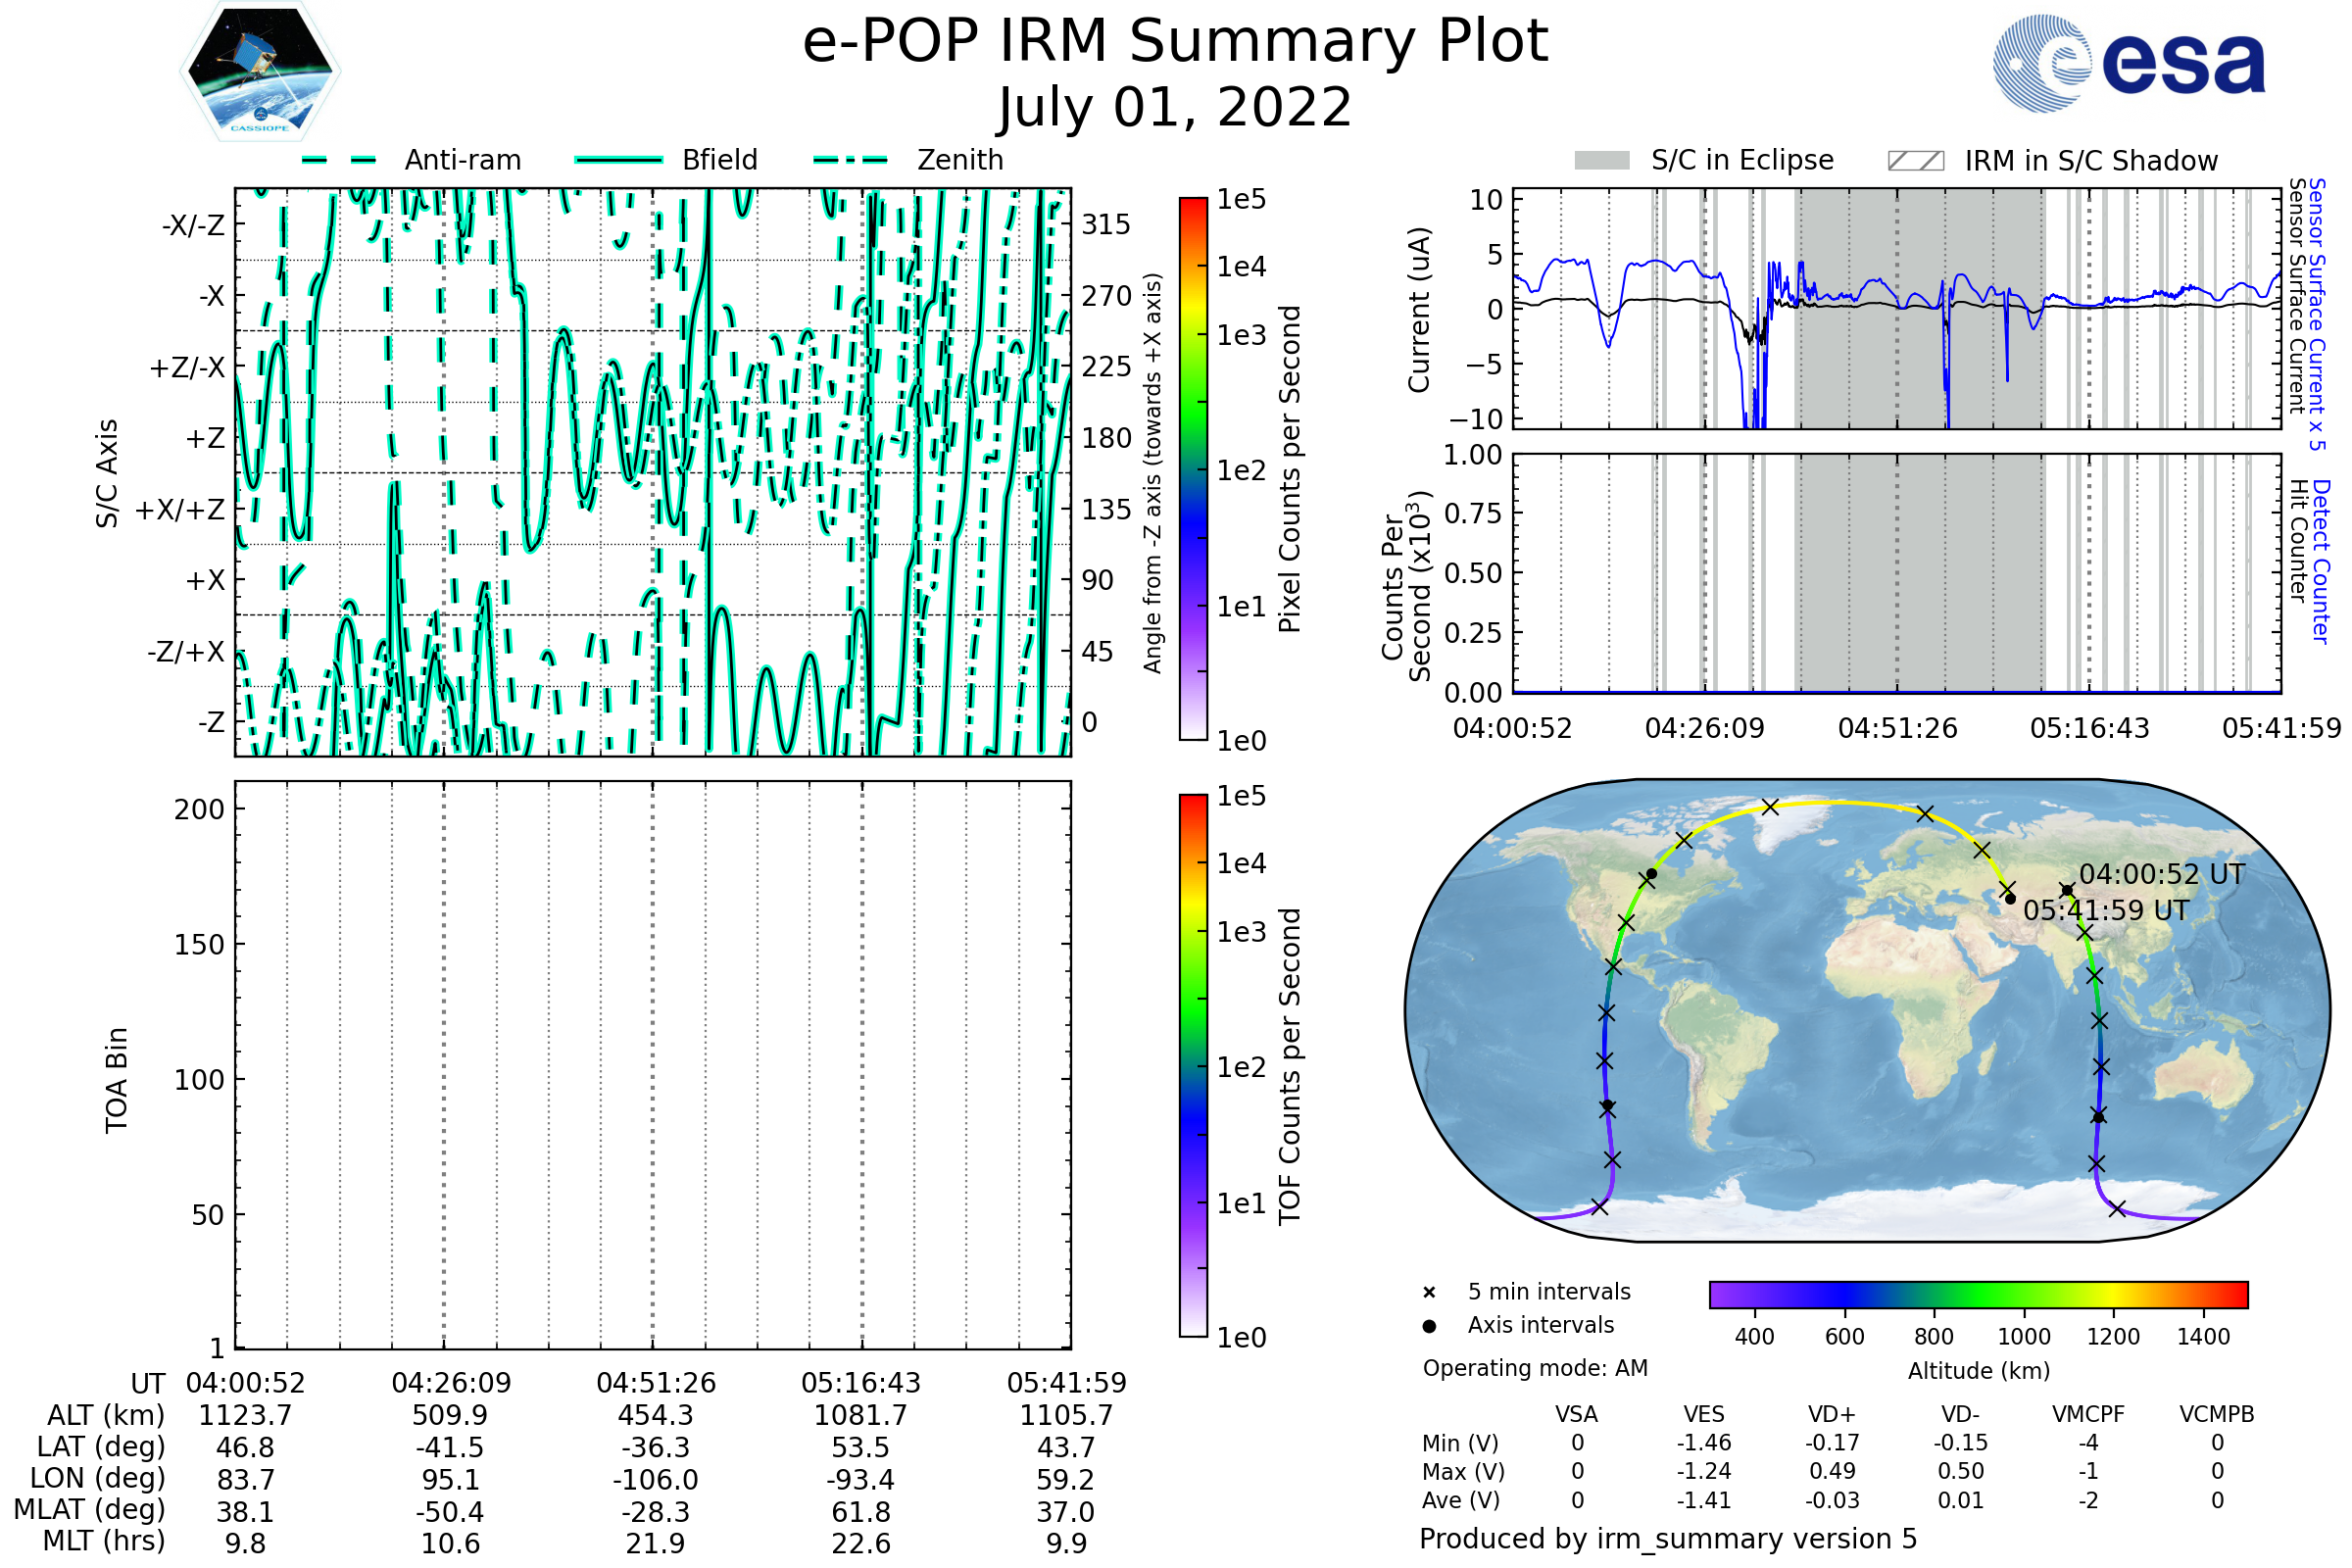Image resolution: width=2352 pixels, height=1568 pixels.
Task: Click the IRM in S/C Shadow hatched patch
Action: pyautogui.click(x=1915, y=161)
